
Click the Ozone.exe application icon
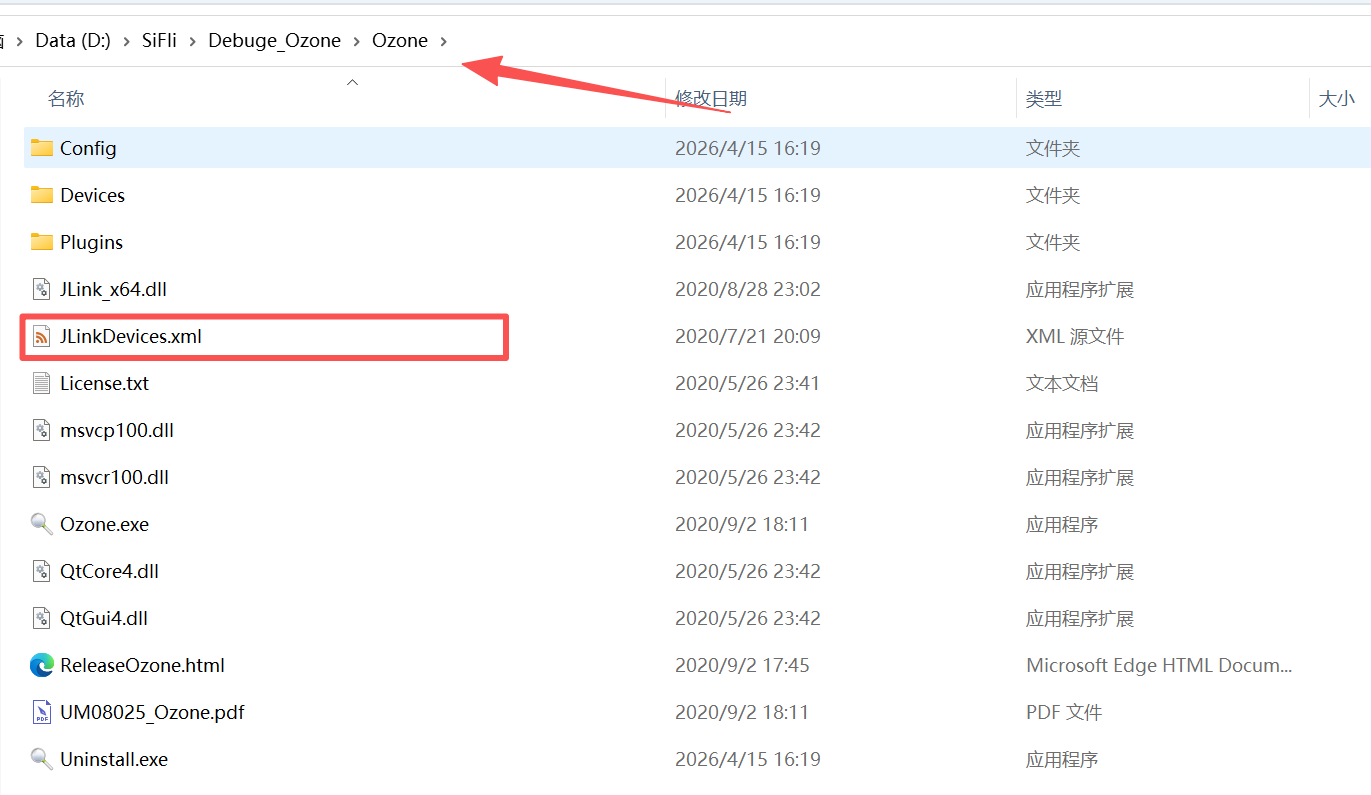(41, 524)
